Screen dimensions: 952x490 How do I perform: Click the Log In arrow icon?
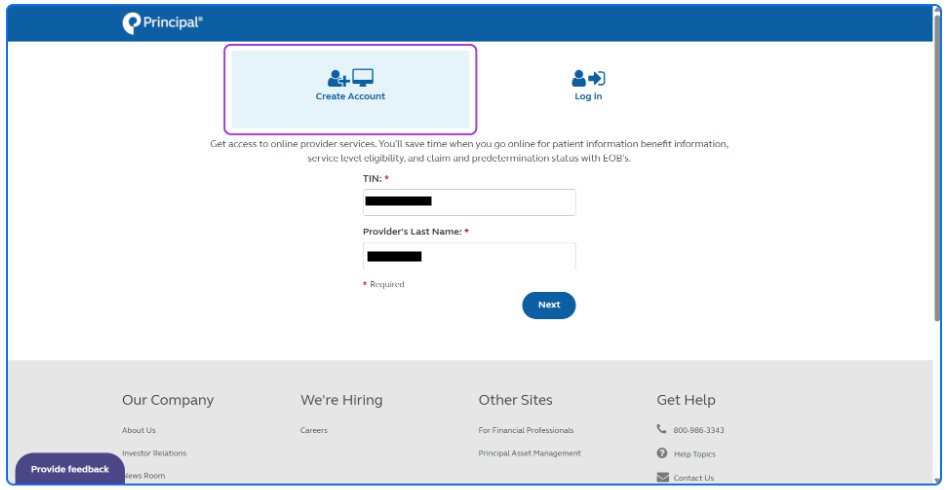click(597, 78)
